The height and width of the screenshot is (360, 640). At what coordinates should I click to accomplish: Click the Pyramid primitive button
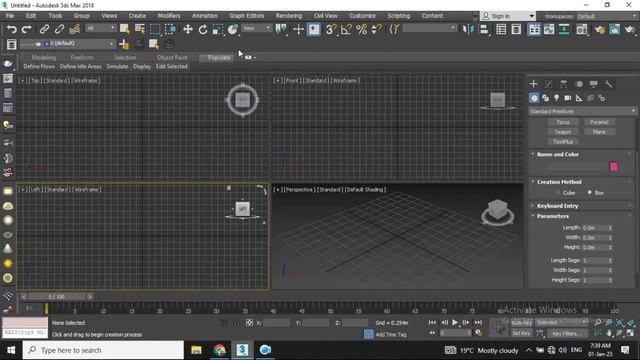(x=599, y=122)
